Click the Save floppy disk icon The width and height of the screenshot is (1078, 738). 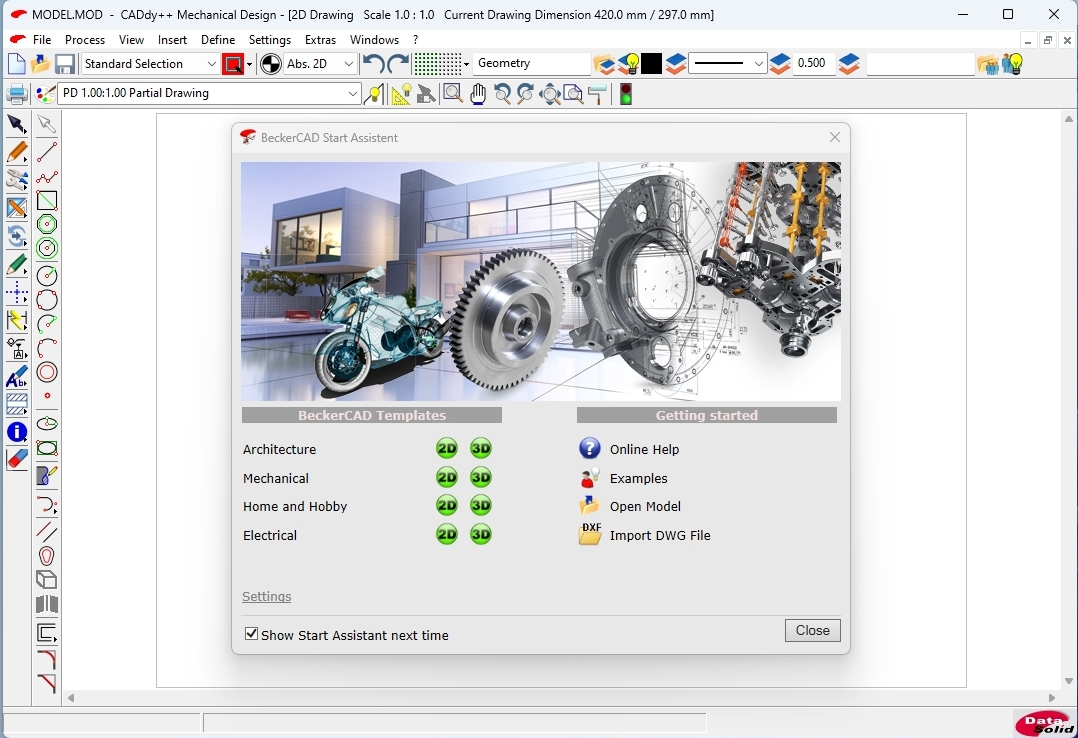coord(65,64)
